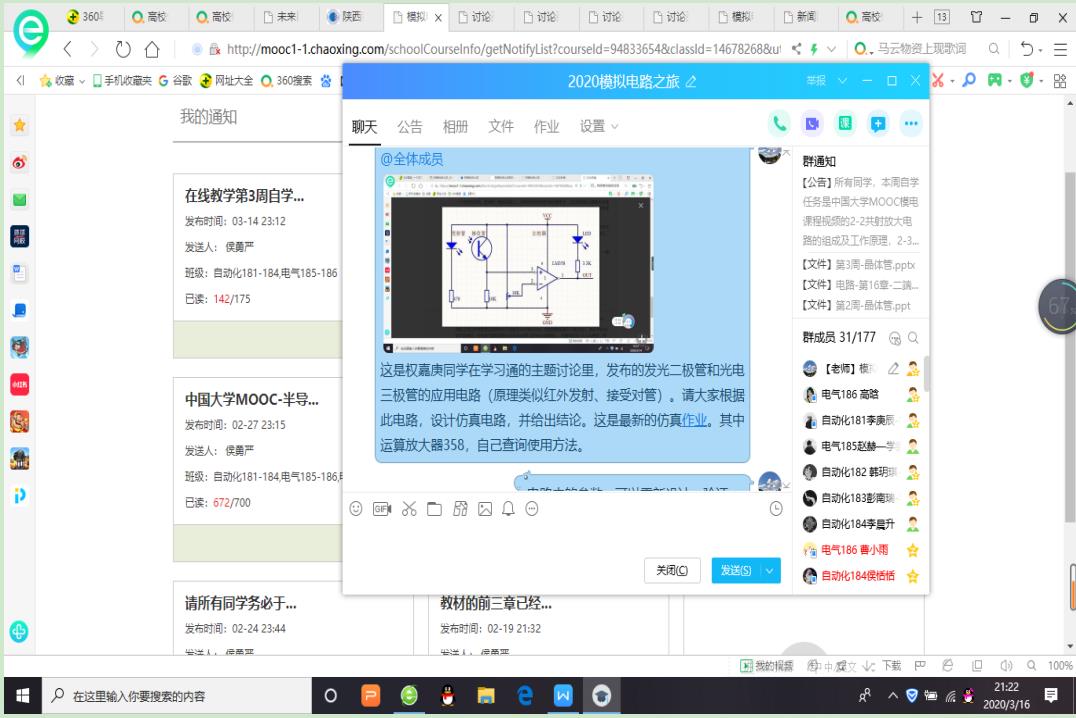Click the GIF video button
The height and width of the screenshot is (718, 1076).
click(381, 509)
